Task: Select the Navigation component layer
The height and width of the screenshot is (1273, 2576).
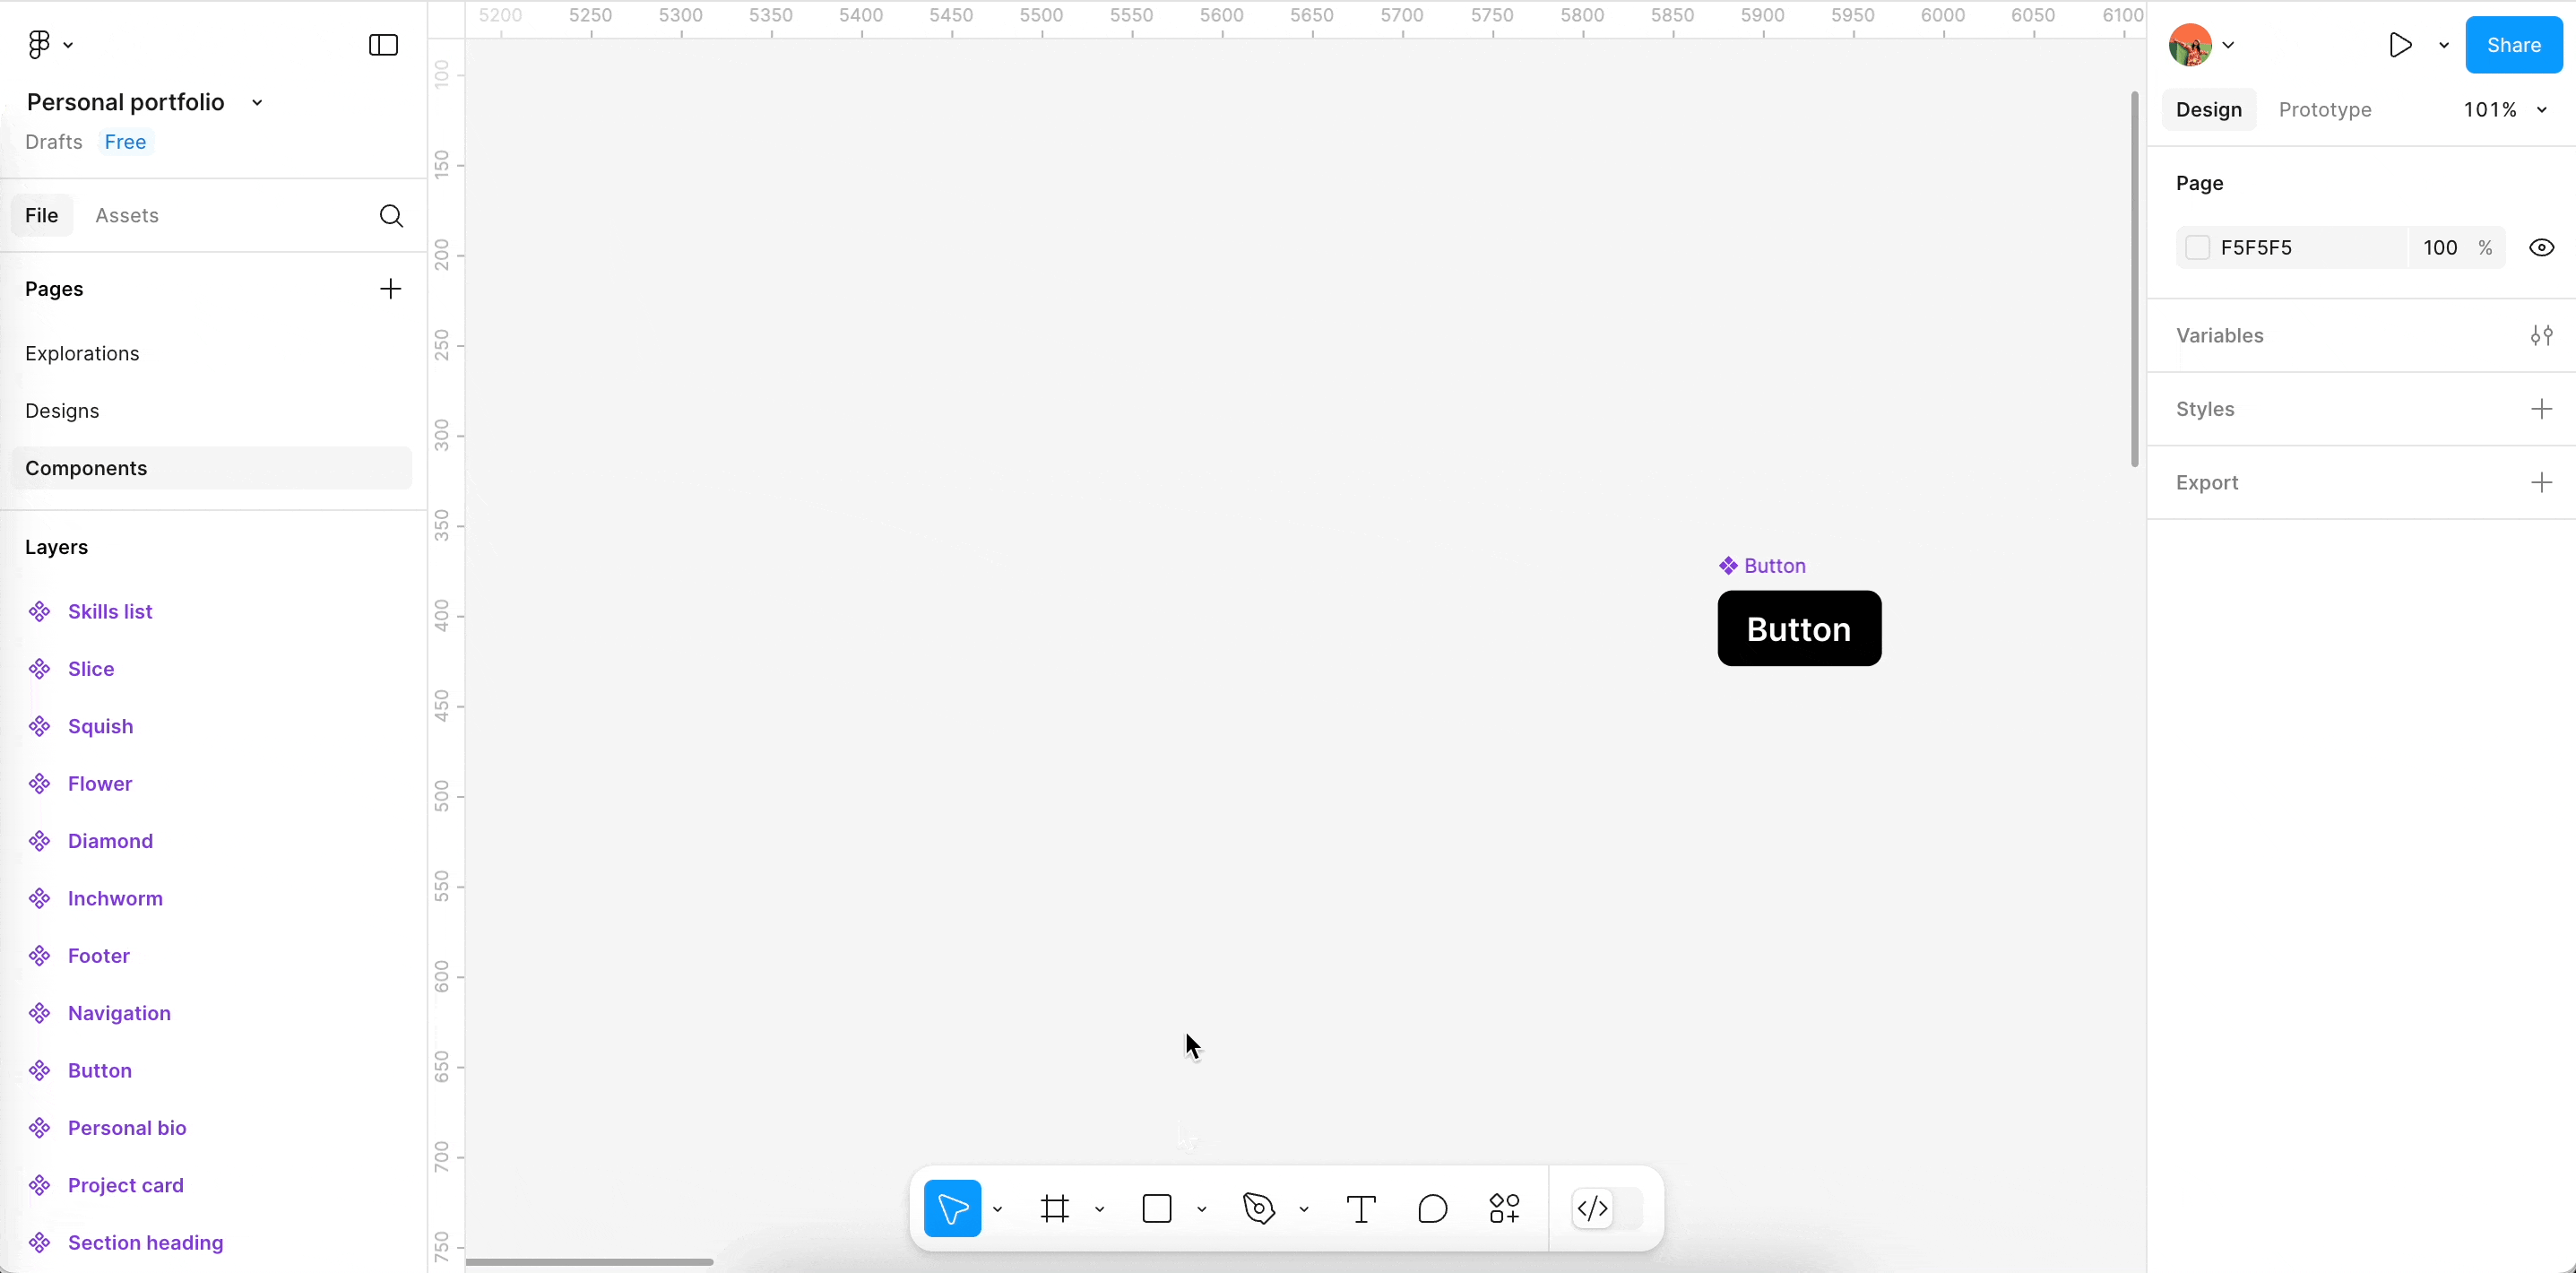Action: tap(119, 1013)
